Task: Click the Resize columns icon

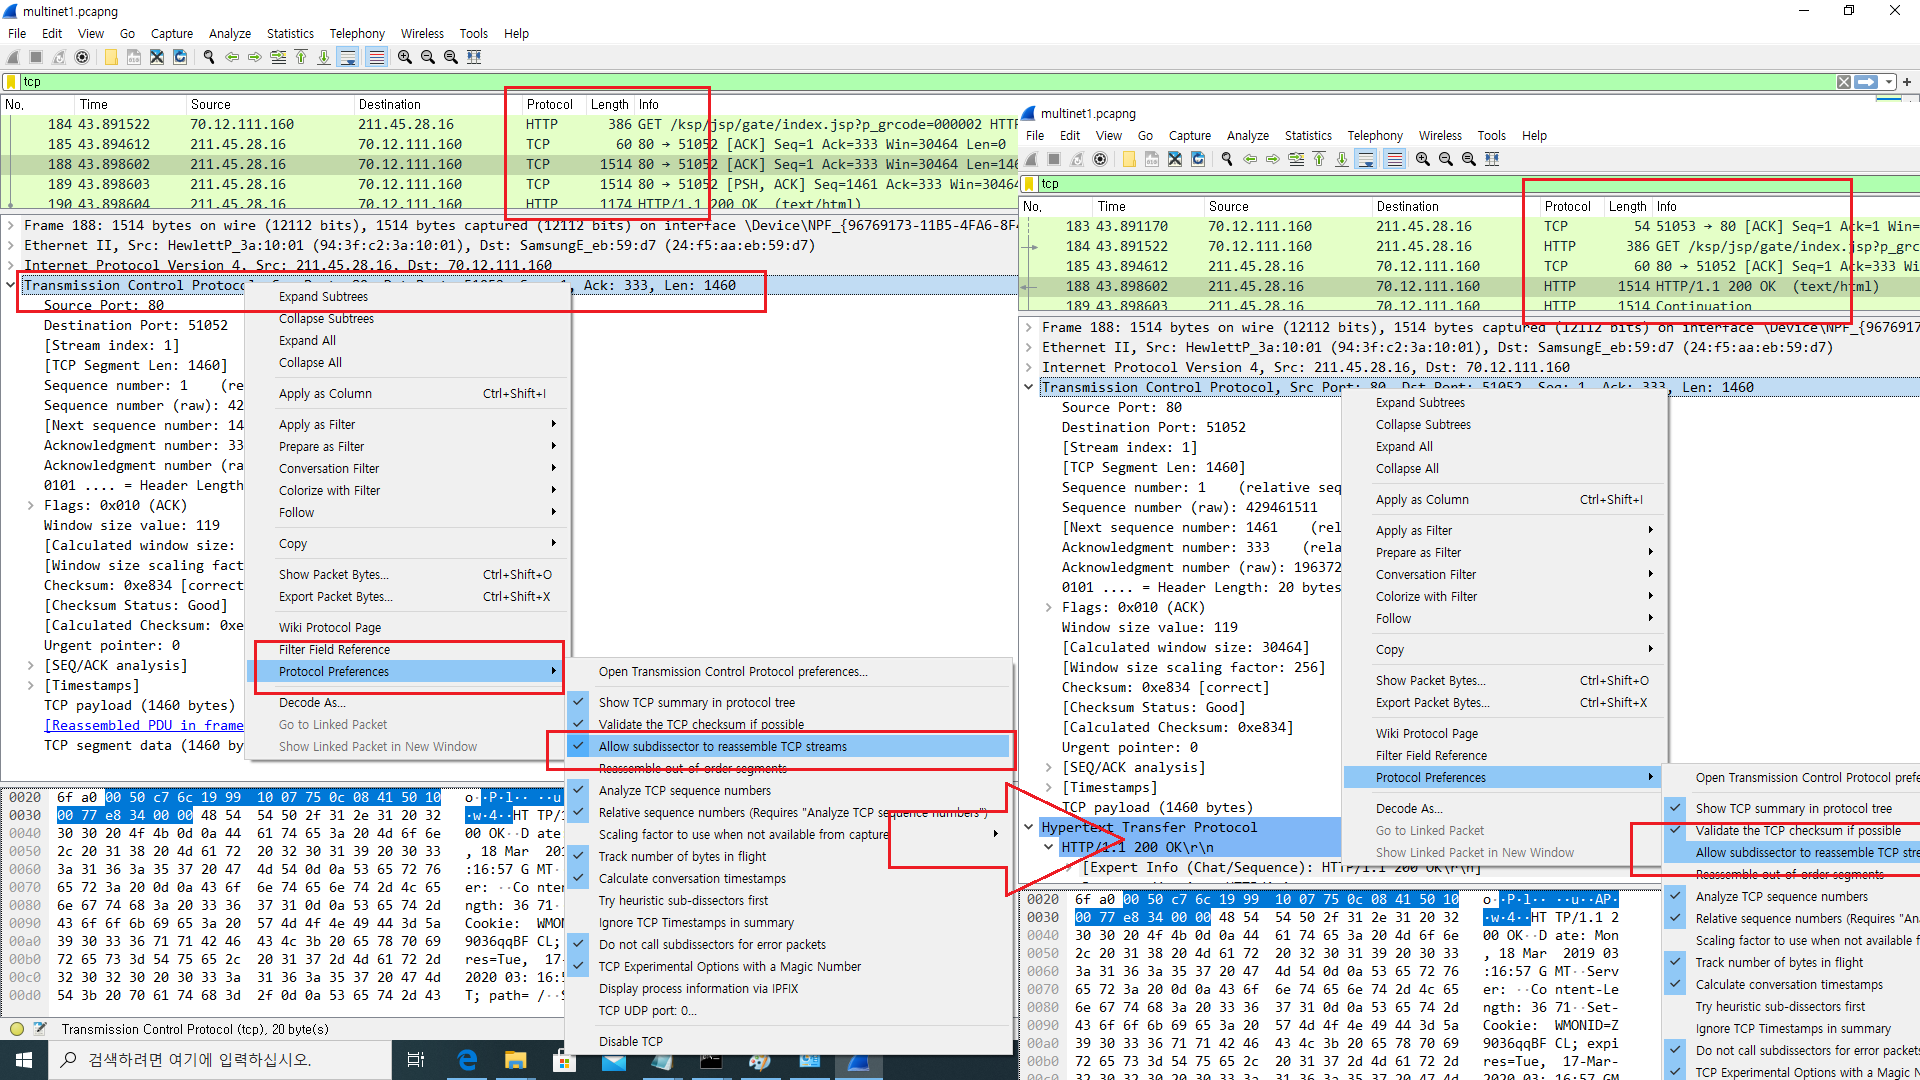Action: (x=474, y=57)
